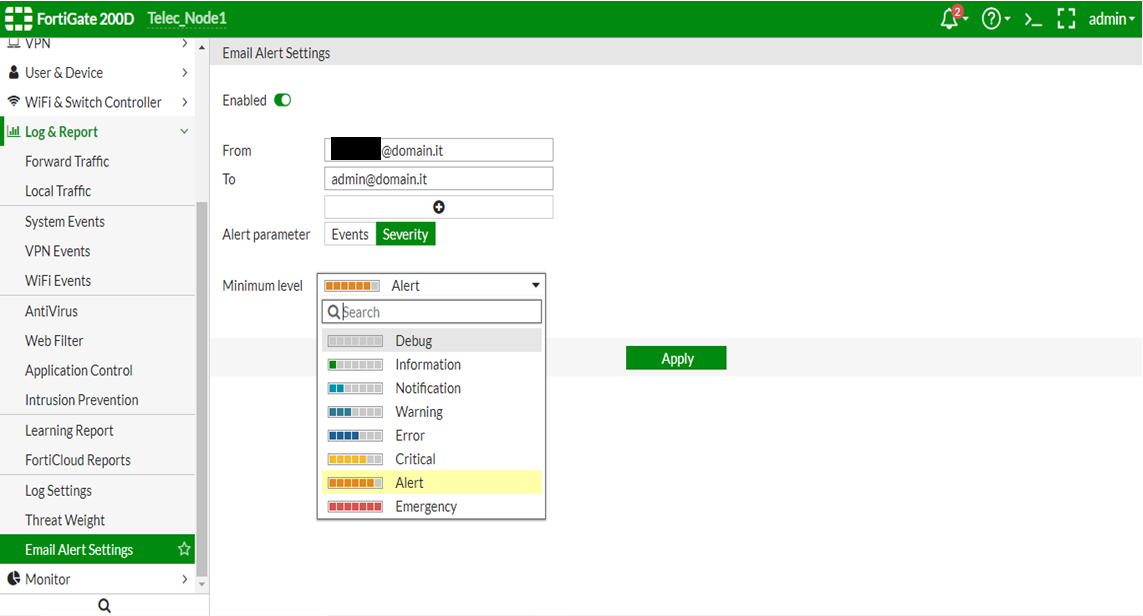Image resolution: width=1143 pixels, height=616 pixels.
Task: Click the favorite star beside Email Alert Settings
Action: pyautogui.click(x=184, y=549)
